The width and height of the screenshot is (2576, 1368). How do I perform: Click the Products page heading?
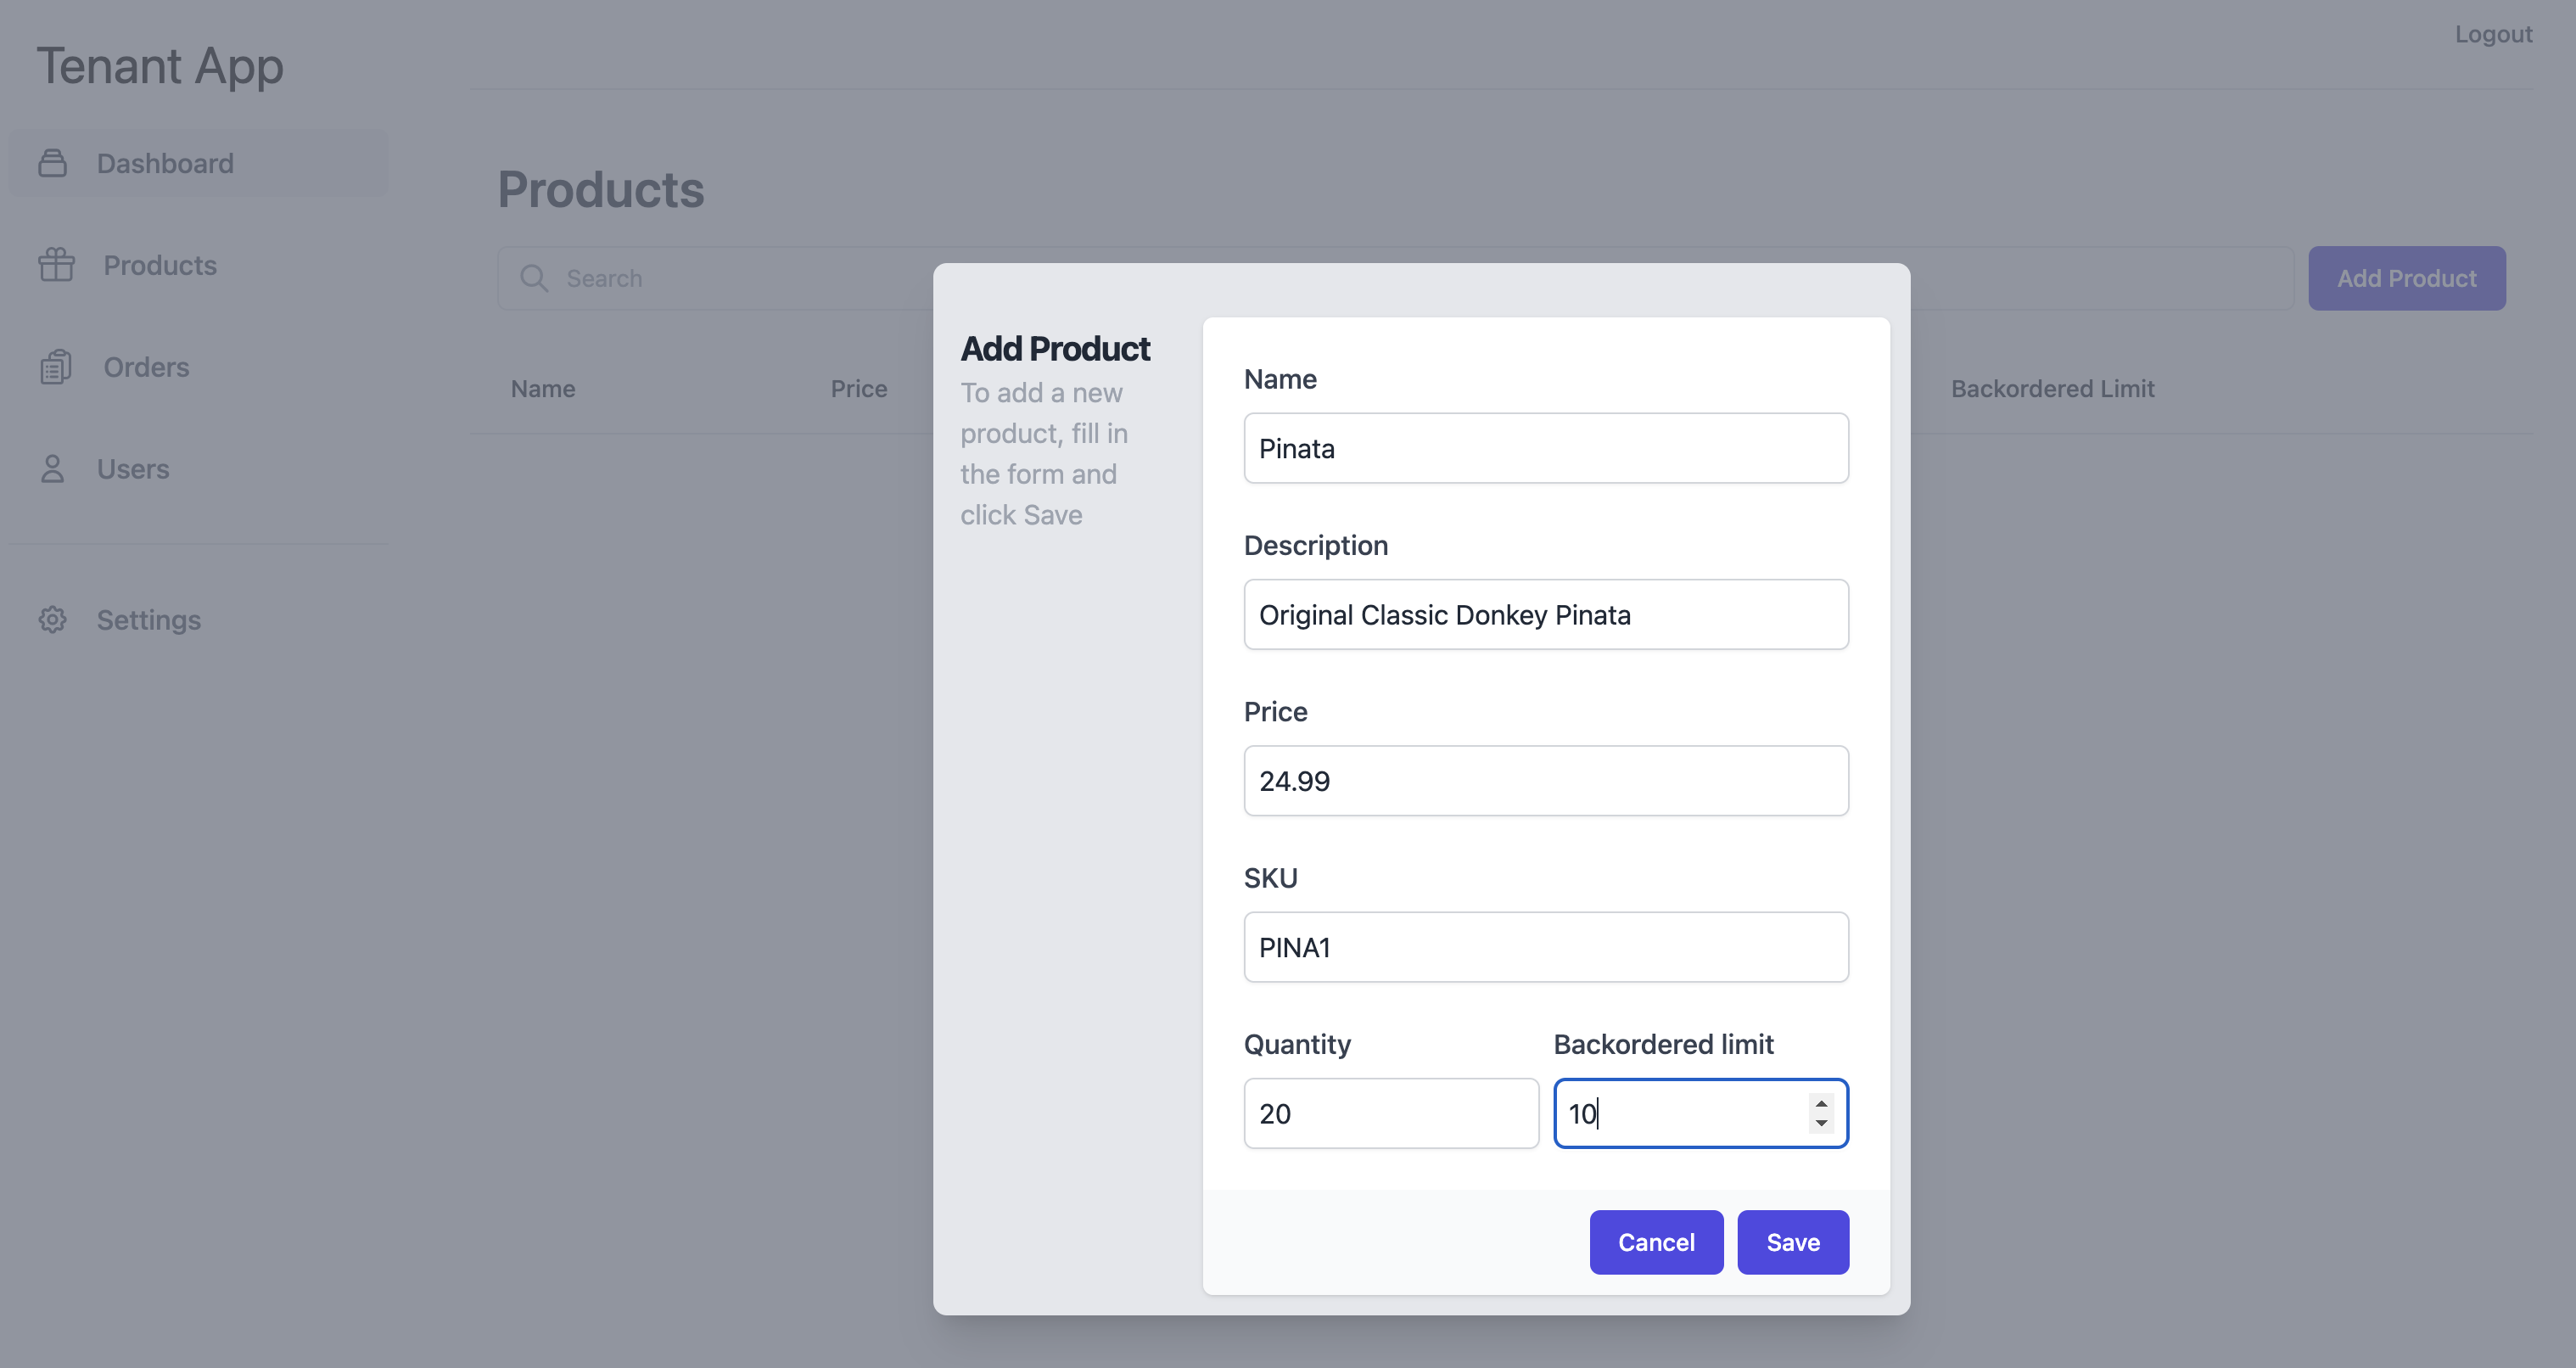[x=601, y=190]
